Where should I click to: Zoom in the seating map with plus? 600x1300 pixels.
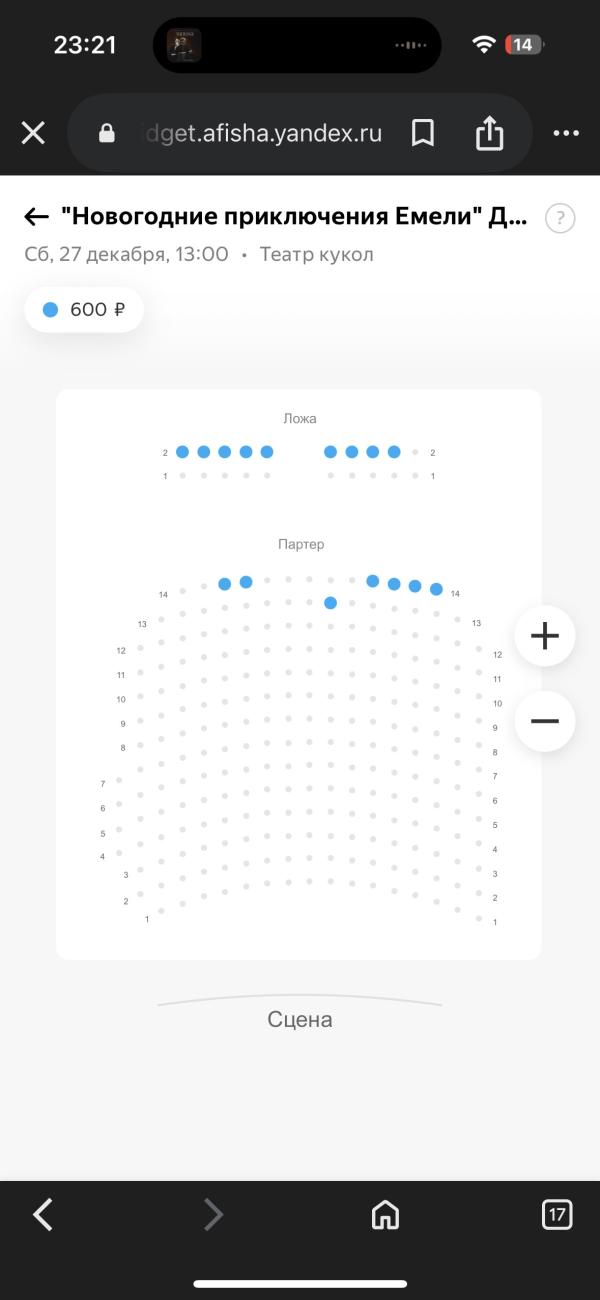[545, 636]
